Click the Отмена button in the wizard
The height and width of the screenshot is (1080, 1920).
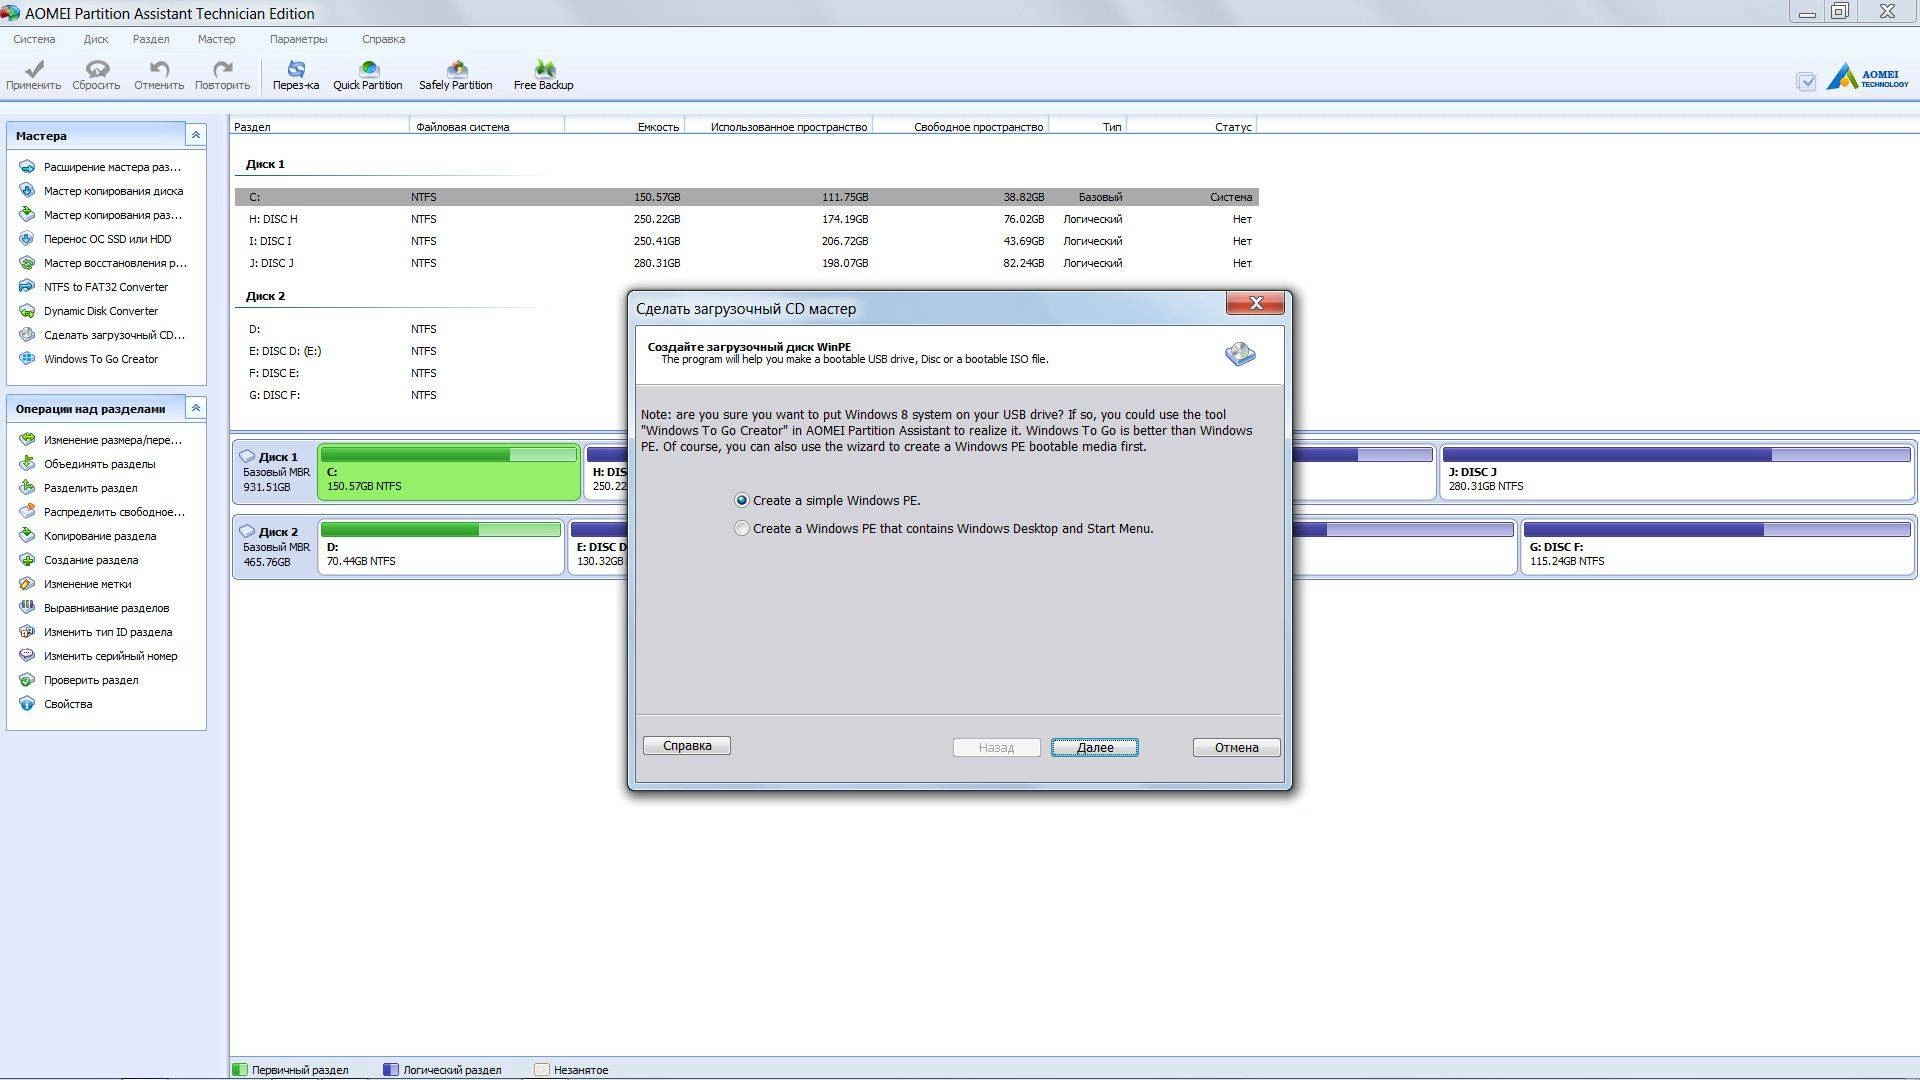pos(1236,747)
